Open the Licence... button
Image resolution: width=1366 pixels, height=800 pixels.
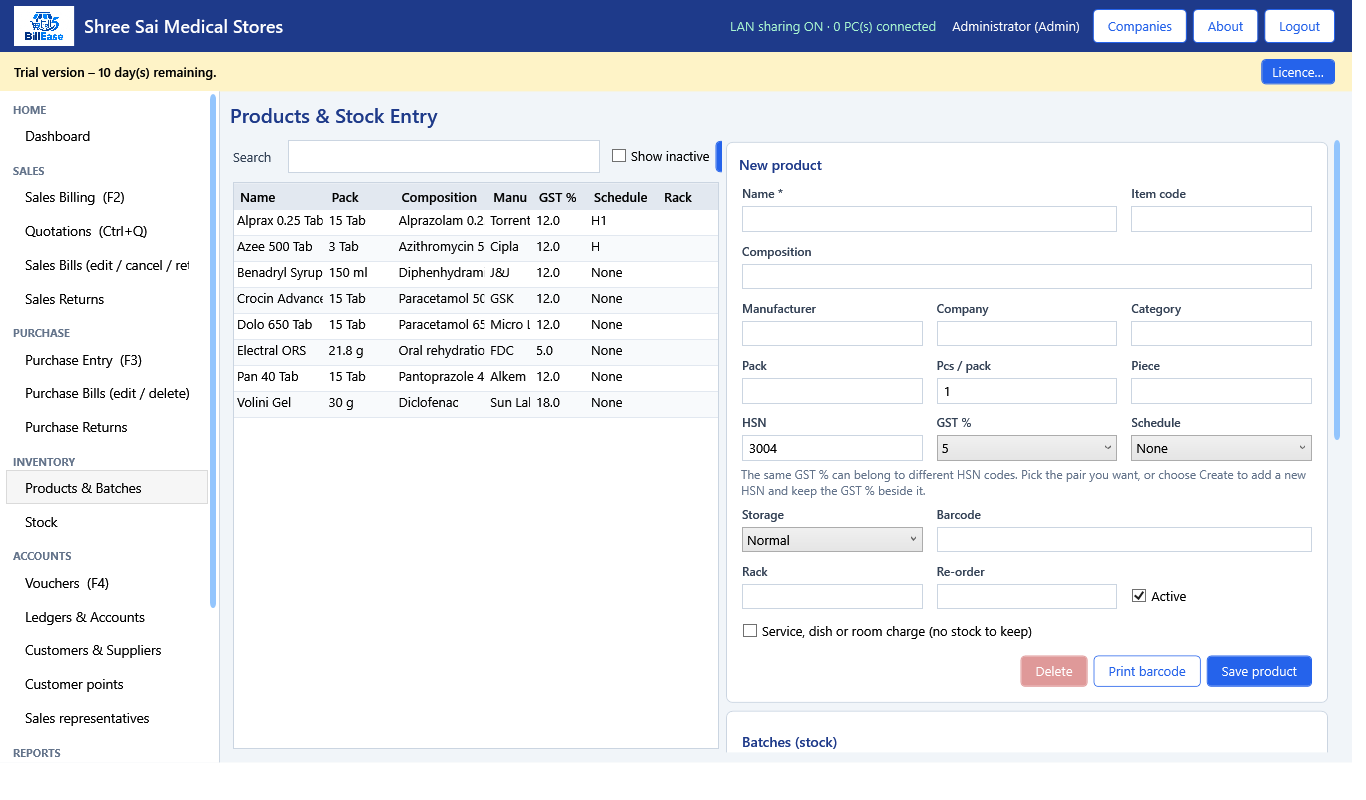(1297, 72)
